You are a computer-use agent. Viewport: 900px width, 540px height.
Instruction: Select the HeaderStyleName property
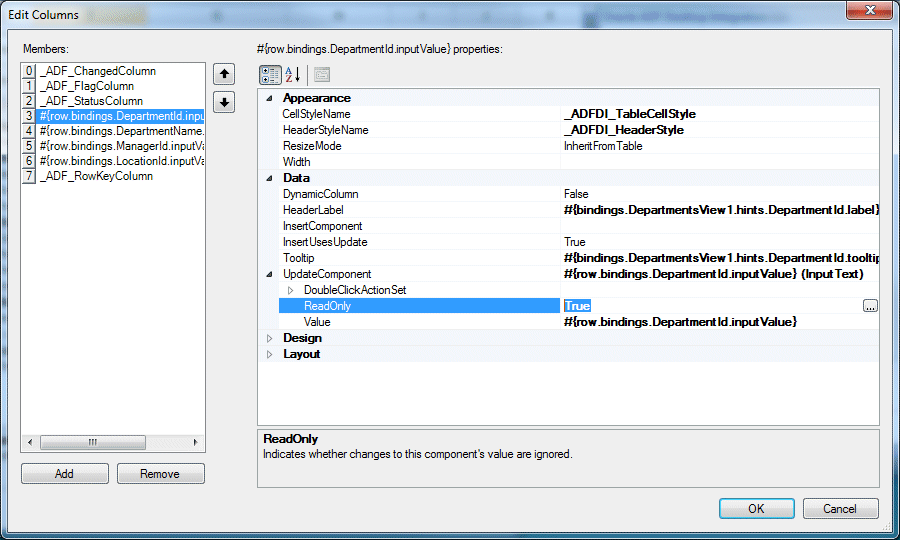(325, 130)
